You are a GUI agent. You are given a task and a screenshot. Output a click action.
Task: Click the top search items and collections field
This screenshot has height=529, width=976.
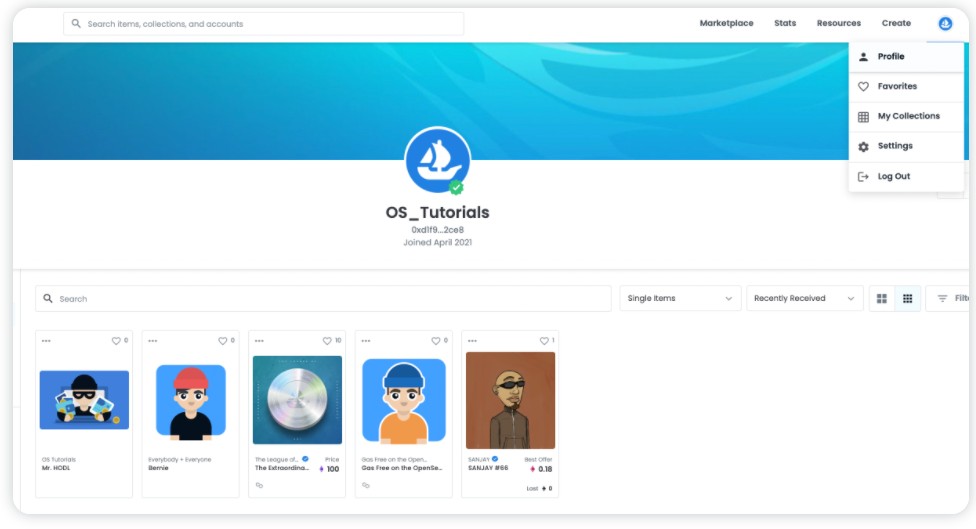click(x=263, y=24)
